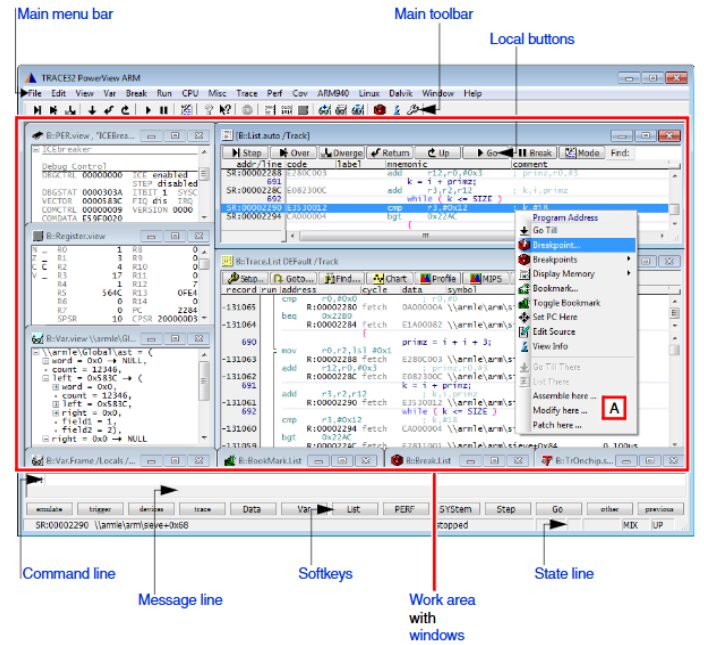Click the B::TrOnchip window icon
The image size is (704, 645).
(x=546, y=461)
